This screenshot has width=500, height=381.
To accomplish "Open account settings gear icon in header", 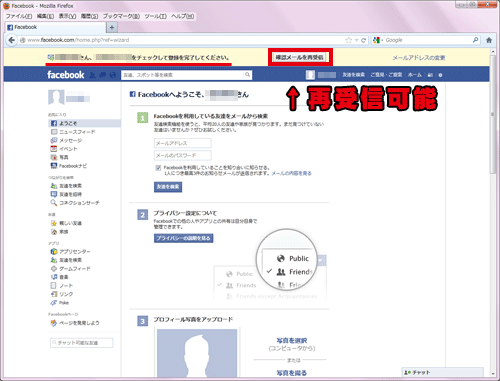I will pos(440,75).
